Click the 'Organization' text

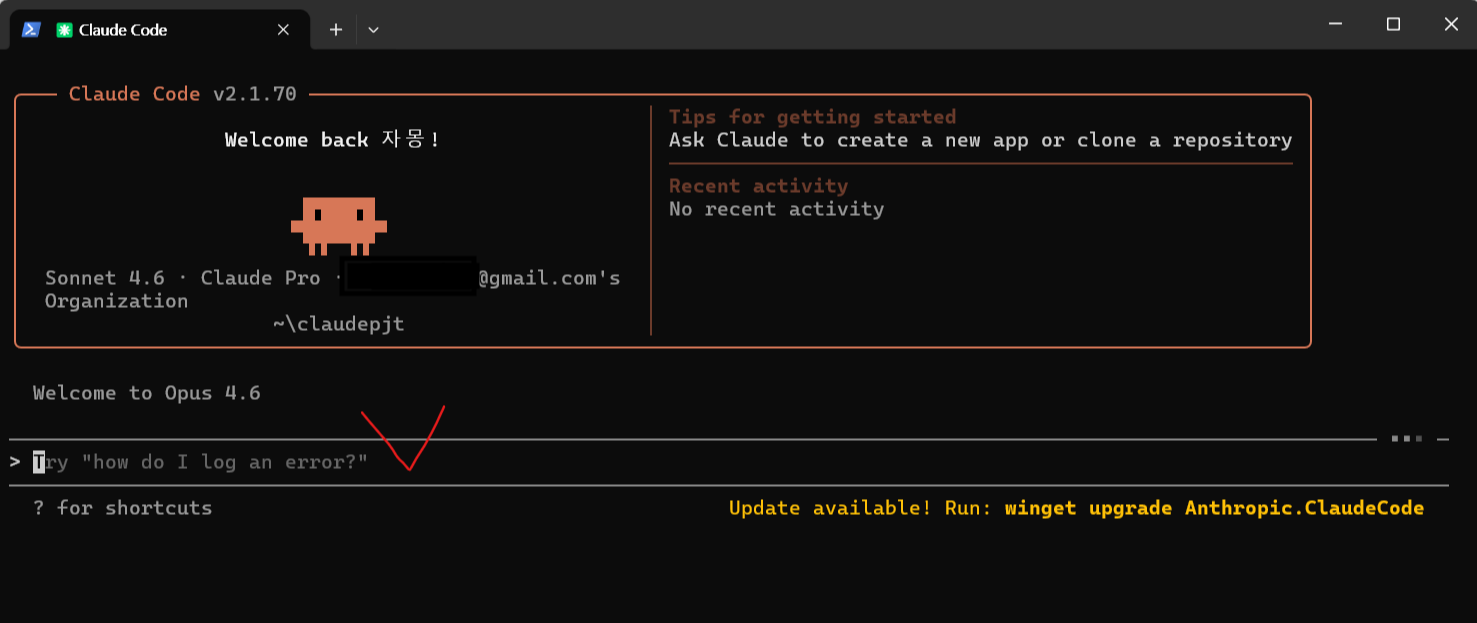coord(116,301)
